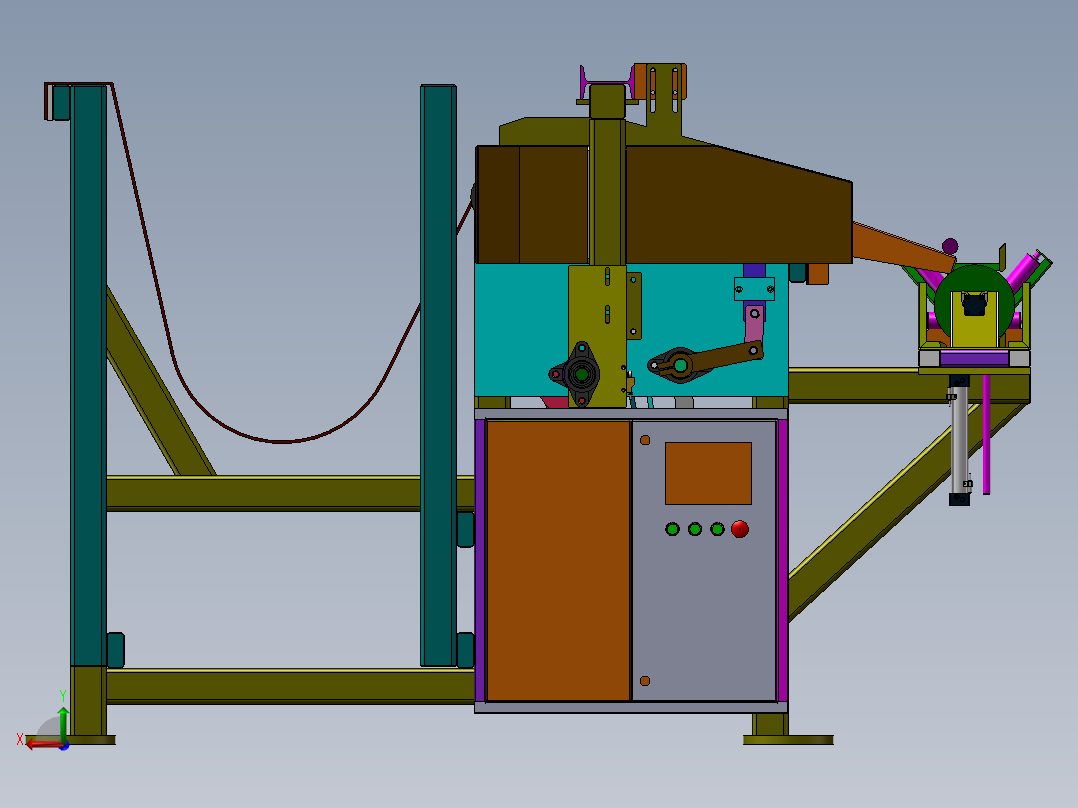Select the middle green push button on panel
The width and height of the screenshot is (1078, 808).
click(x=695, y=529)
